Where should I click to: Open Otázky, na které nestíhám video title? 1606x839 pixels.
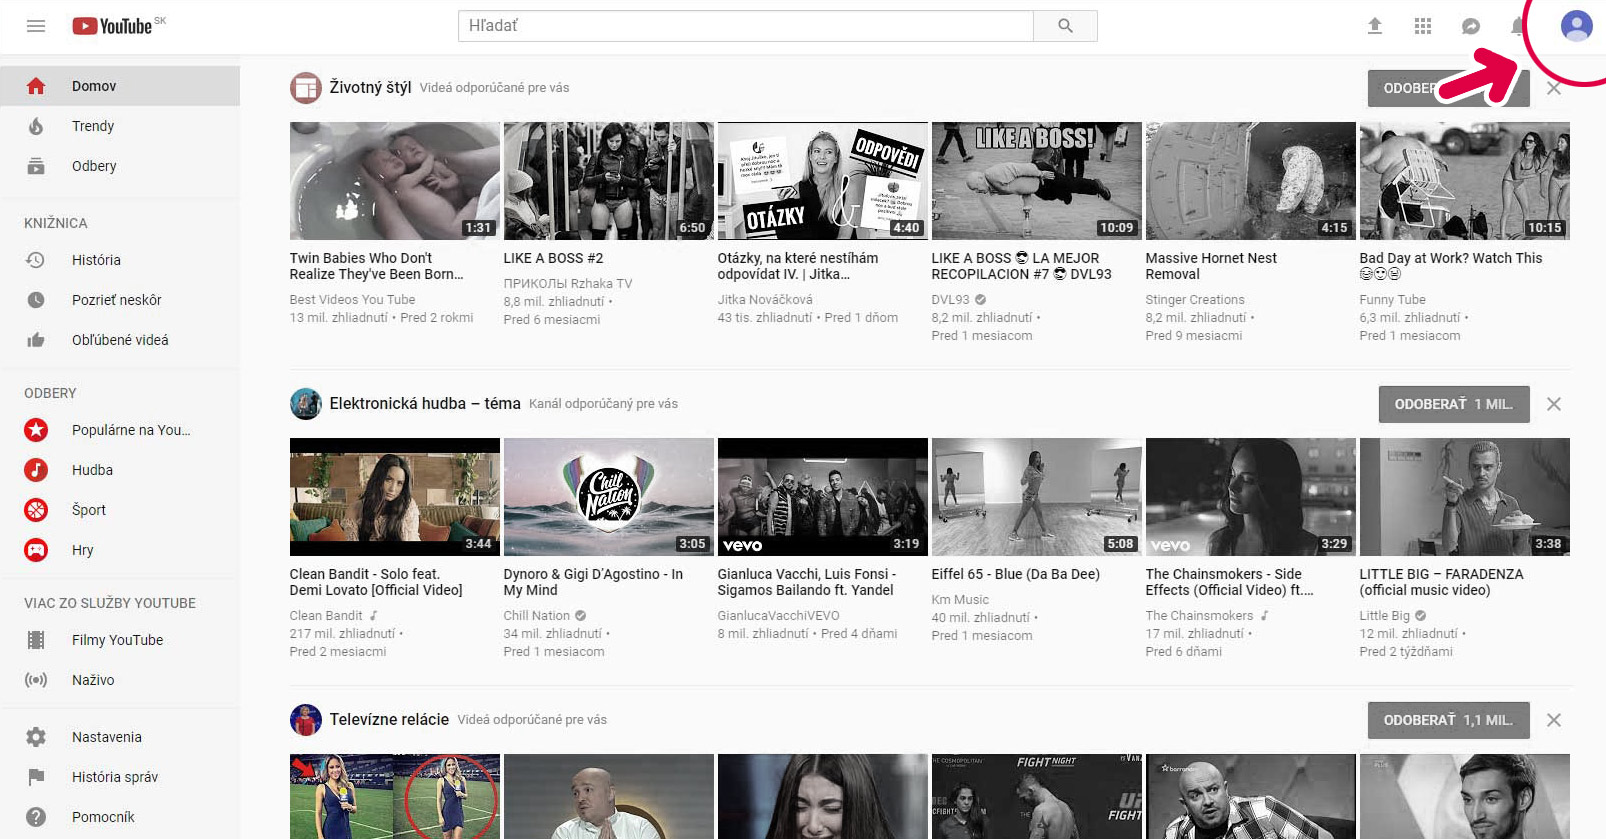tap(798, 266)
